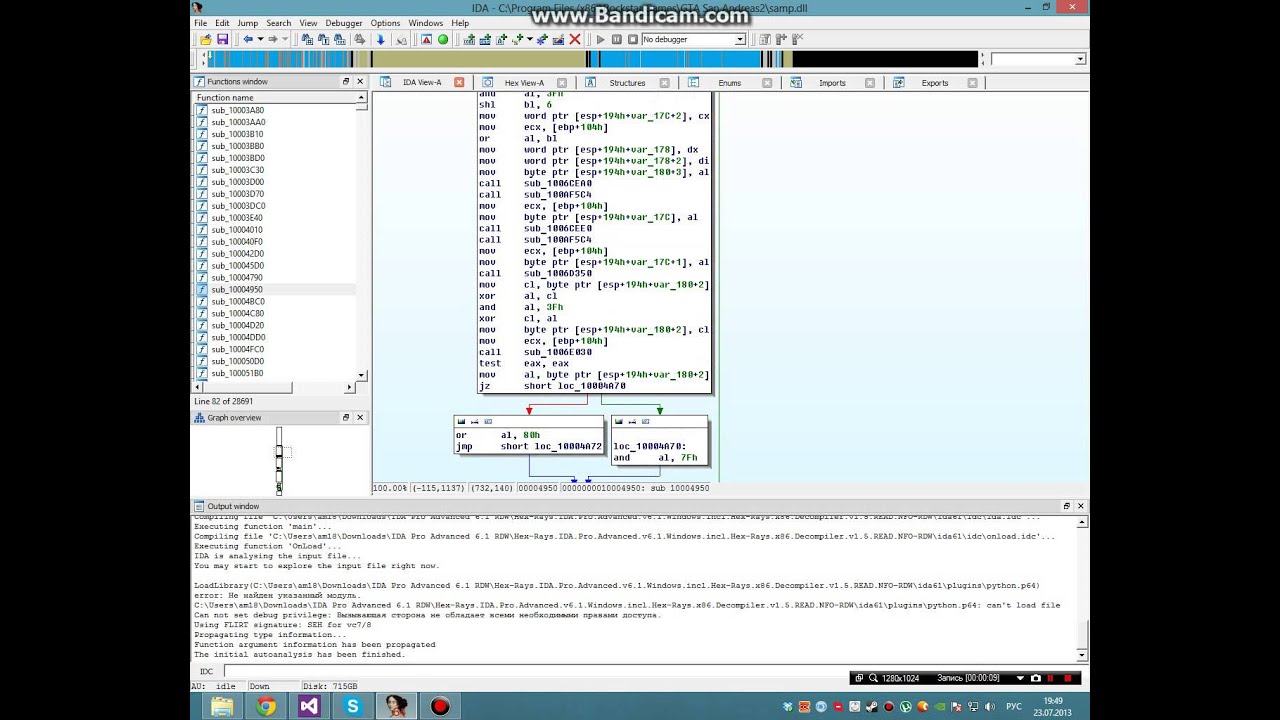This screenshot has height=720, width=1280.
Task: Click the red triangle toolbar icon
Action: [x=426, y=39]
